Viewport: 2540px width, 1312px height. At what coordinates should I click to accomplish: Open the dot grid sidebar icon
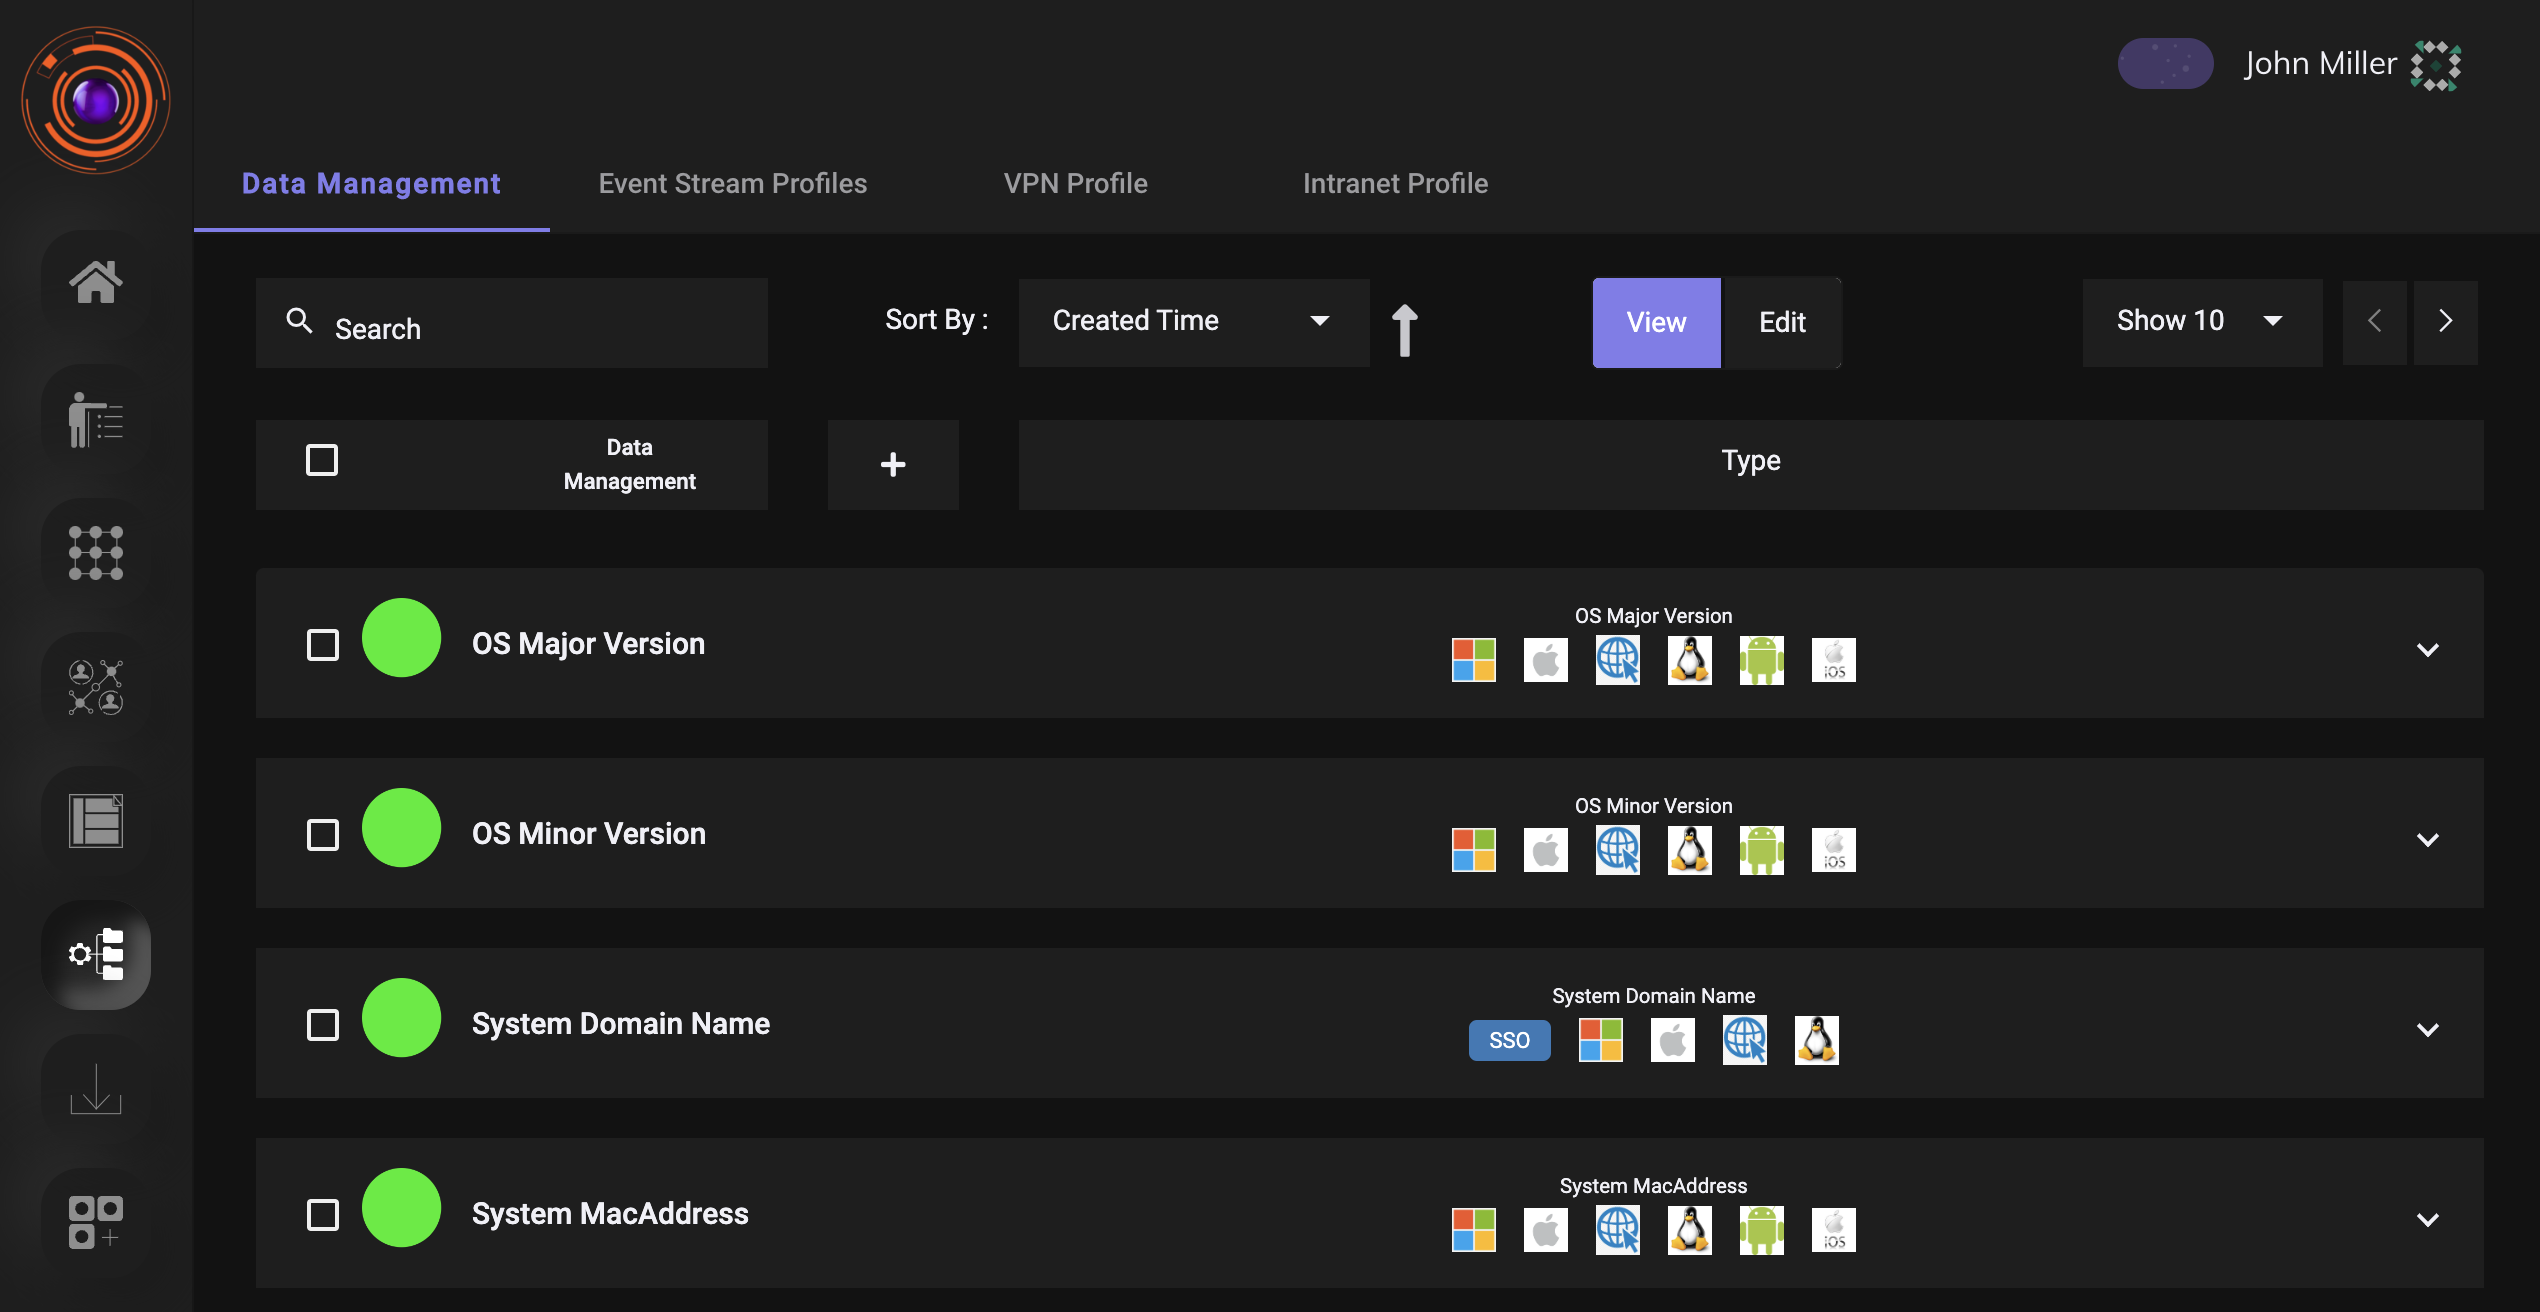96,553
